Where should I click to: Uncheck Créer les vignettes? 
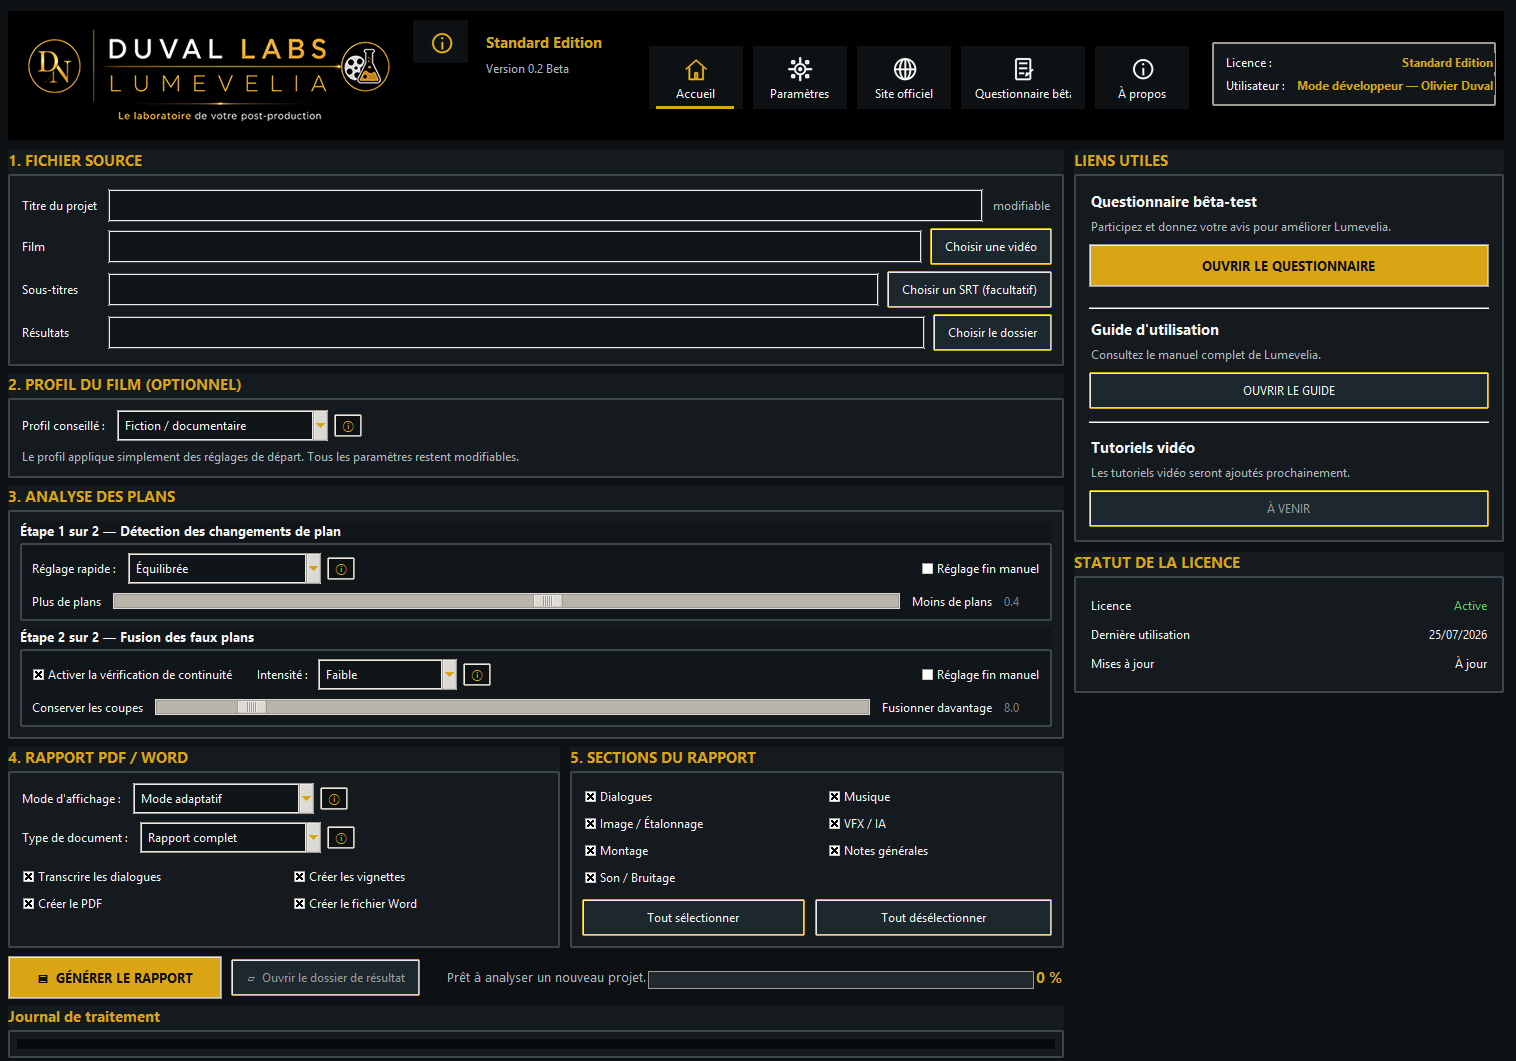point(299,877)
